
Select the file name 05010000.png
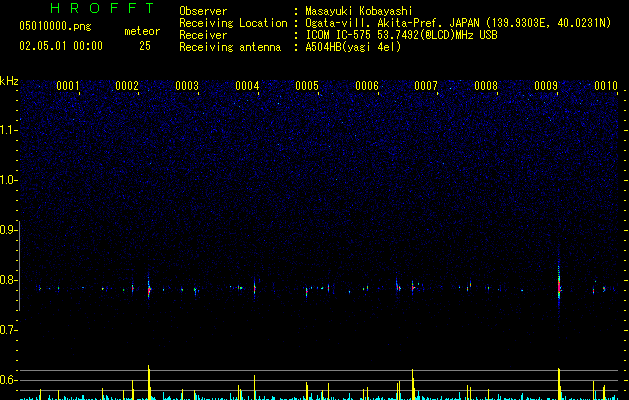pyautogui.click(x=55, y=26)
